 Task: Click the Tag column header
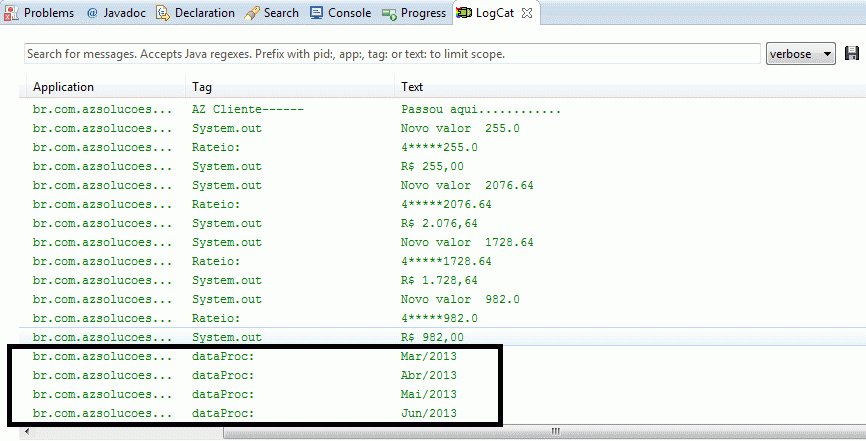[202, 87]
